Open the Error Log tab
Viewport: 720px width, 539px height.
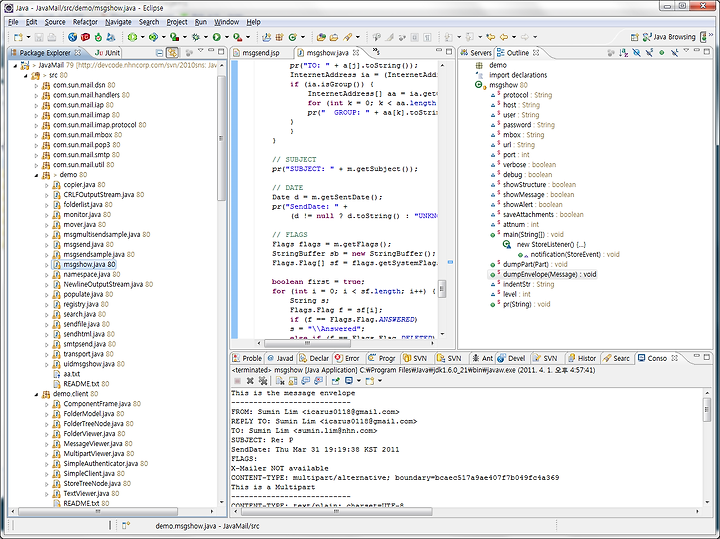click(347, 359)
